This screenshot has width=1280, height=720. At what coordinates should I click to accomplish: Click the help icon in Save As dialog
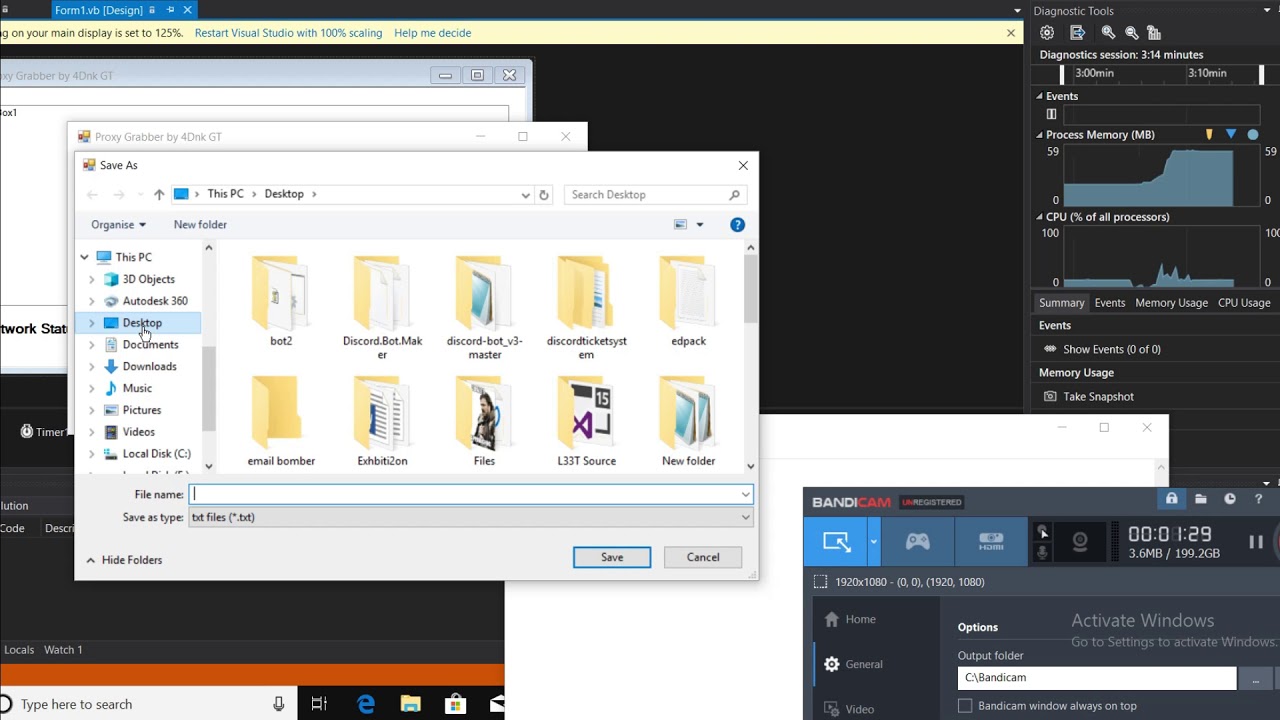(737, 225)
